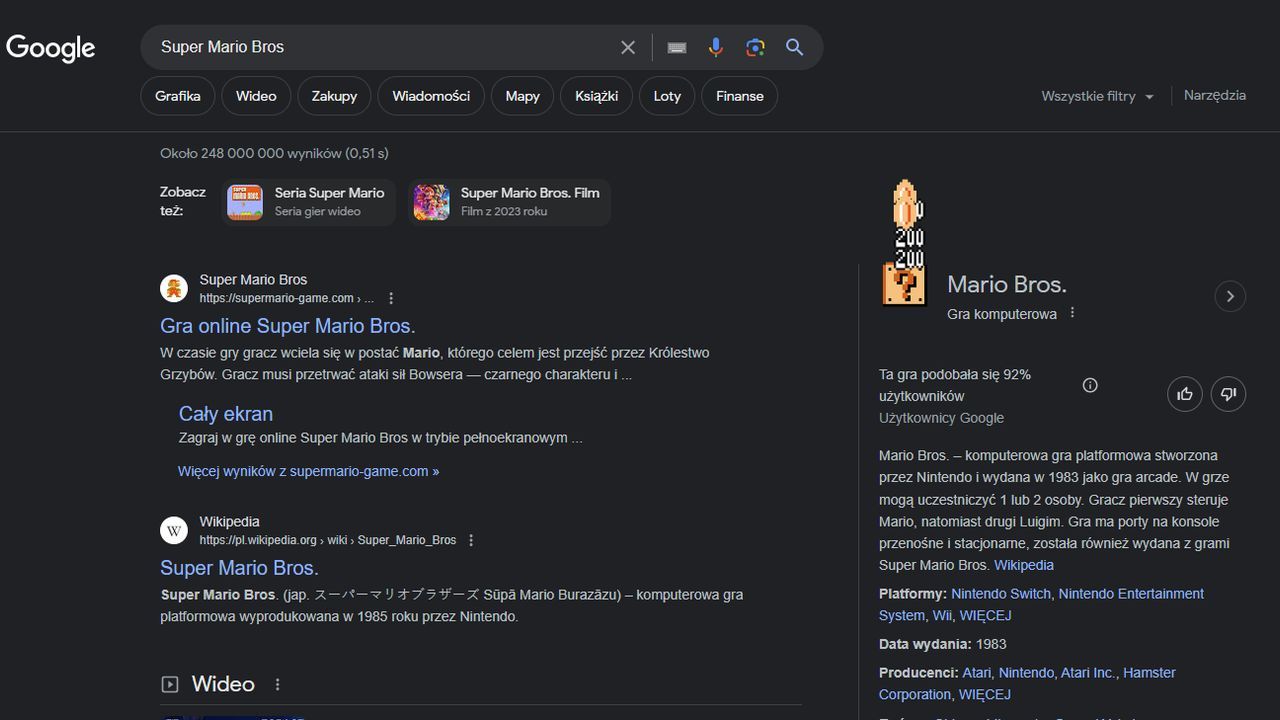Switch to the Wideo tab

pyautogui.click(x=256, y=96)
